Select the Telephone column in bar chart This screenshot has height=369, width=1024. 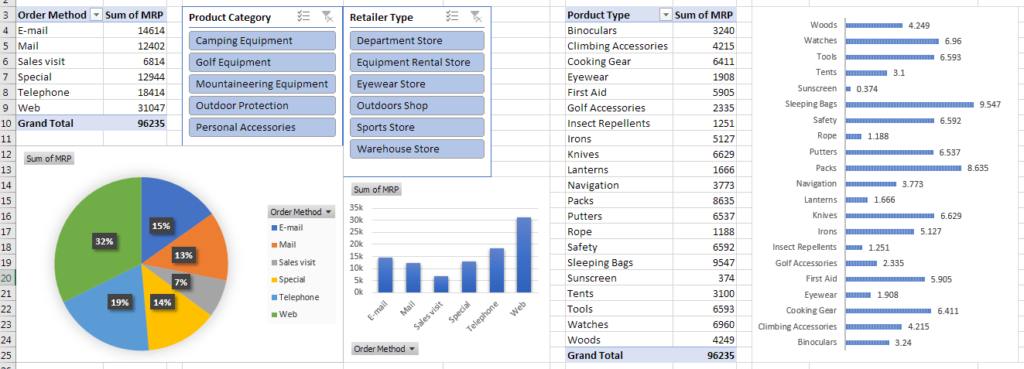pos(496,270)
